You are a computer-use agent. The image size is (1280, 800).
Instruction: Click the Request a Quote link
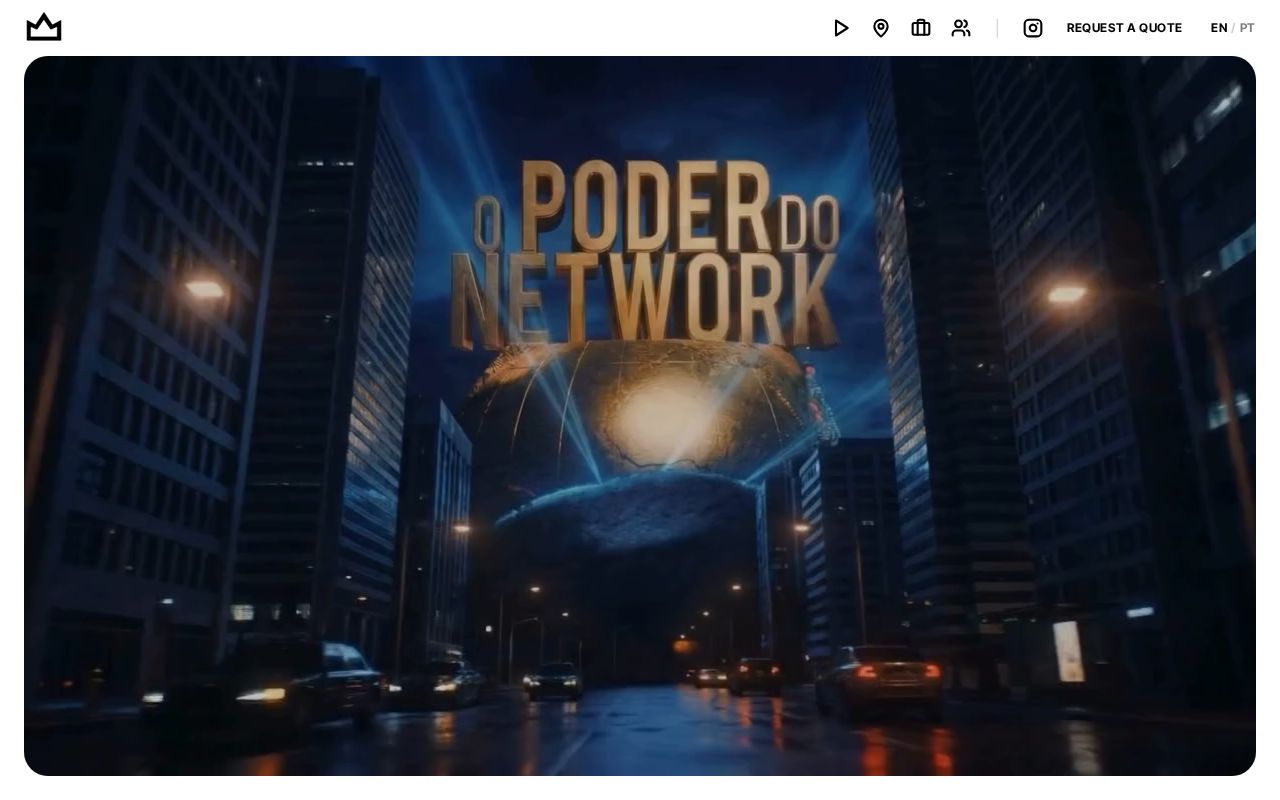pyautogui.click(x=1124, y=28)
